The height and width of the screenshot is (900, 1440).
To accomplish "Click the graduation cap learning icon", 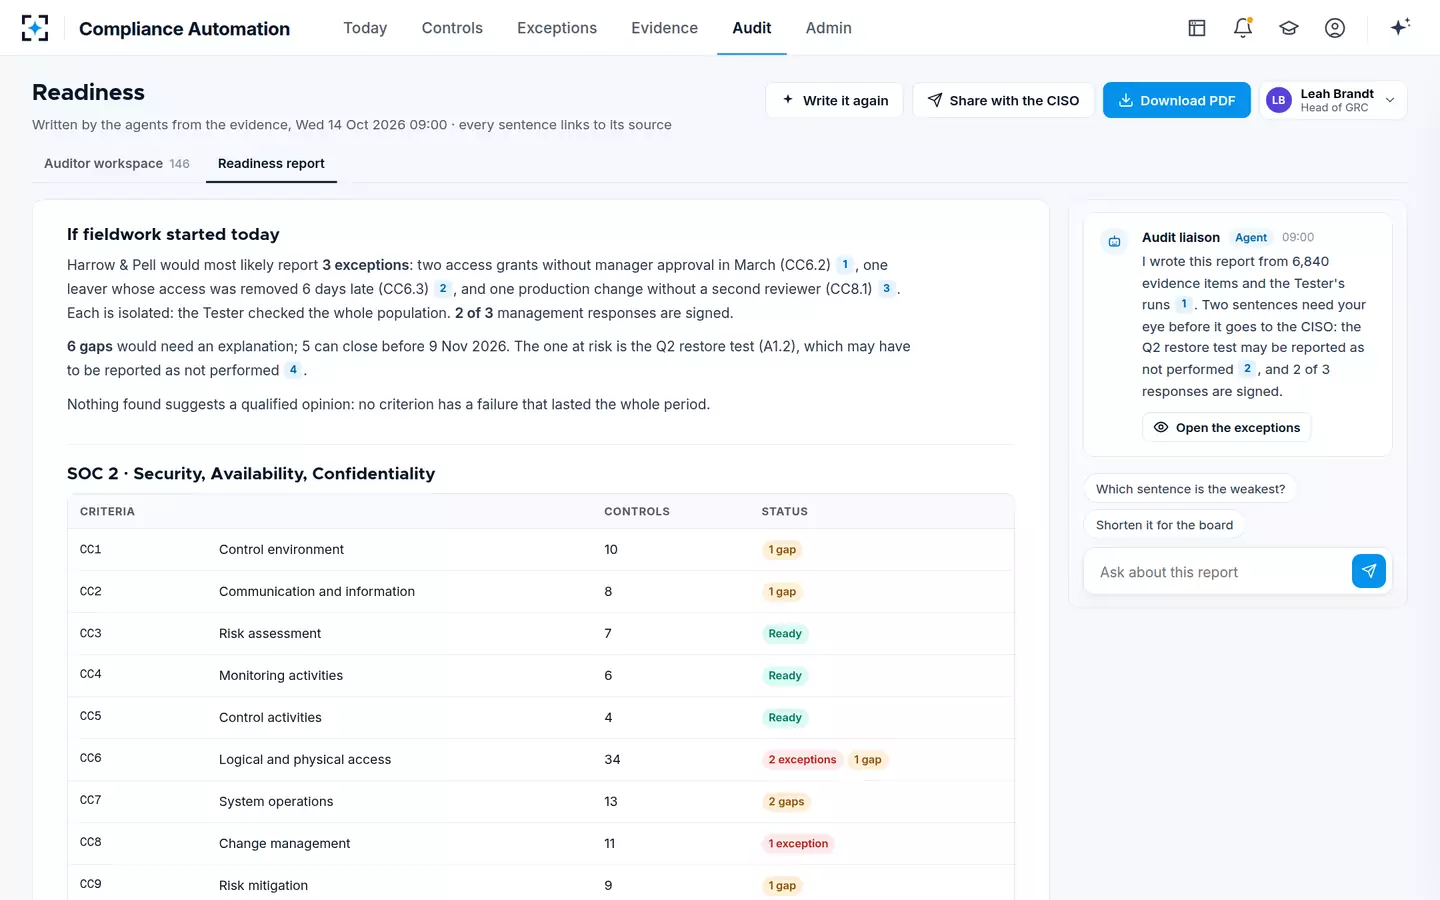I will 1289,28.
